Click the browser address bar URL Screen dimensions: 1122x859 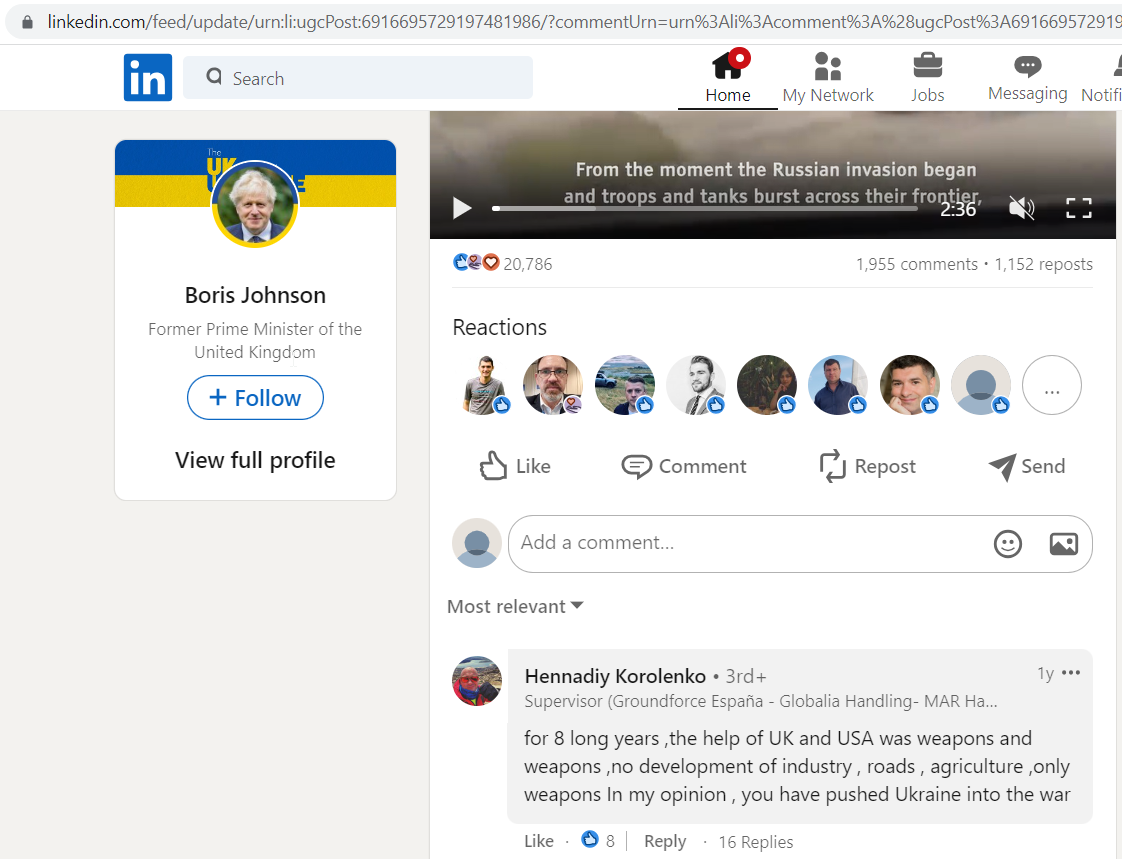coord(583,22)
